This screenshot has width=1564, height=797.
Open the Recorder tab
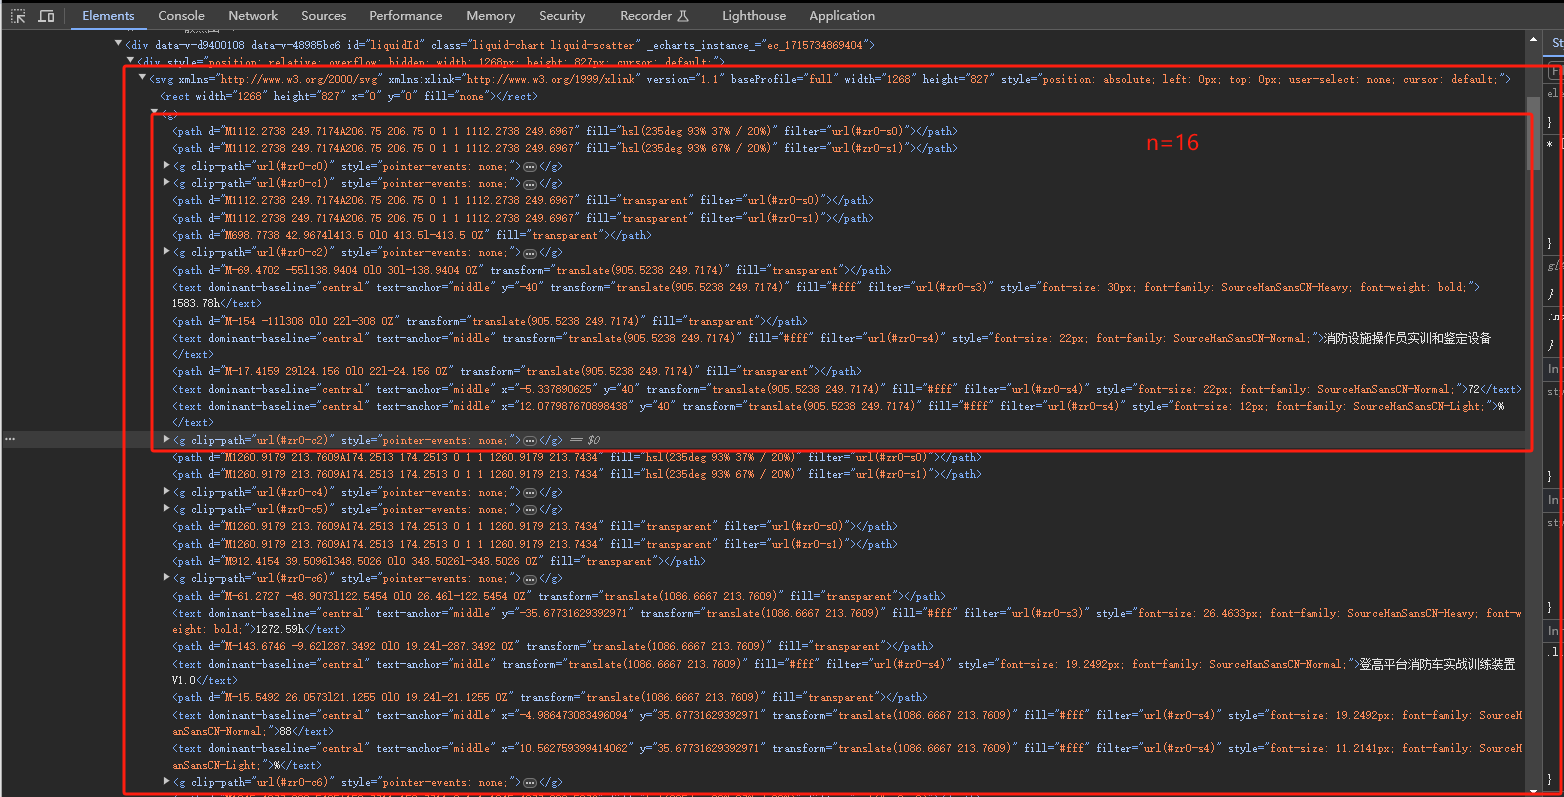point(654,16)
